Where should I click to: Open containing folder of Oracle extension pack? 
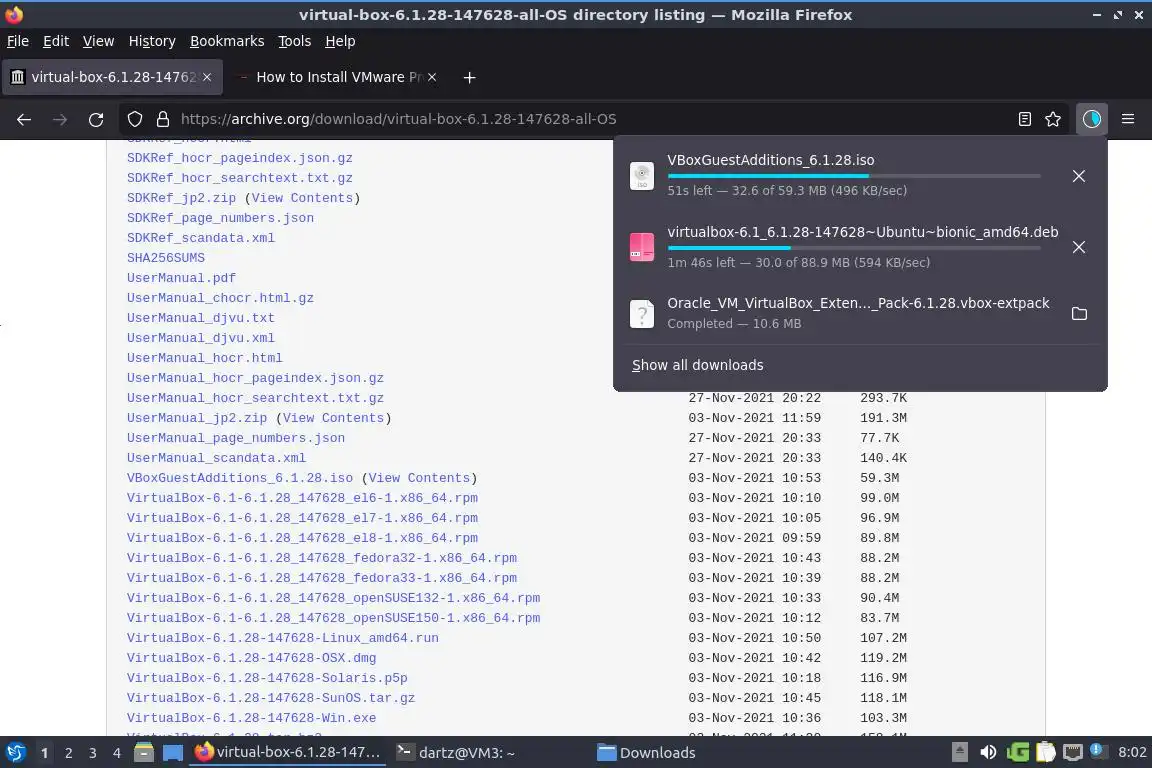[1079, 314]
